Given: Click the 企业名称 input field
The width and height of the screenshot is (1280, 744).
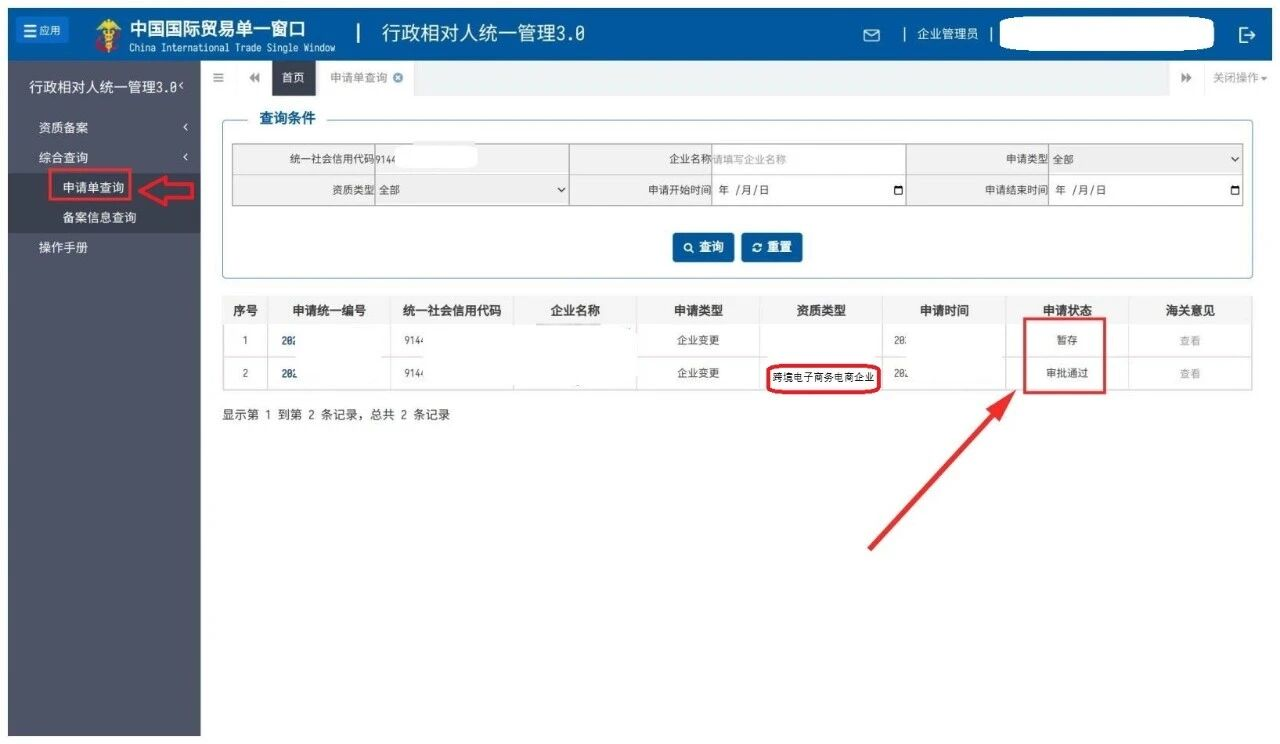Looking at the screenshot, I should click(800, 159).
